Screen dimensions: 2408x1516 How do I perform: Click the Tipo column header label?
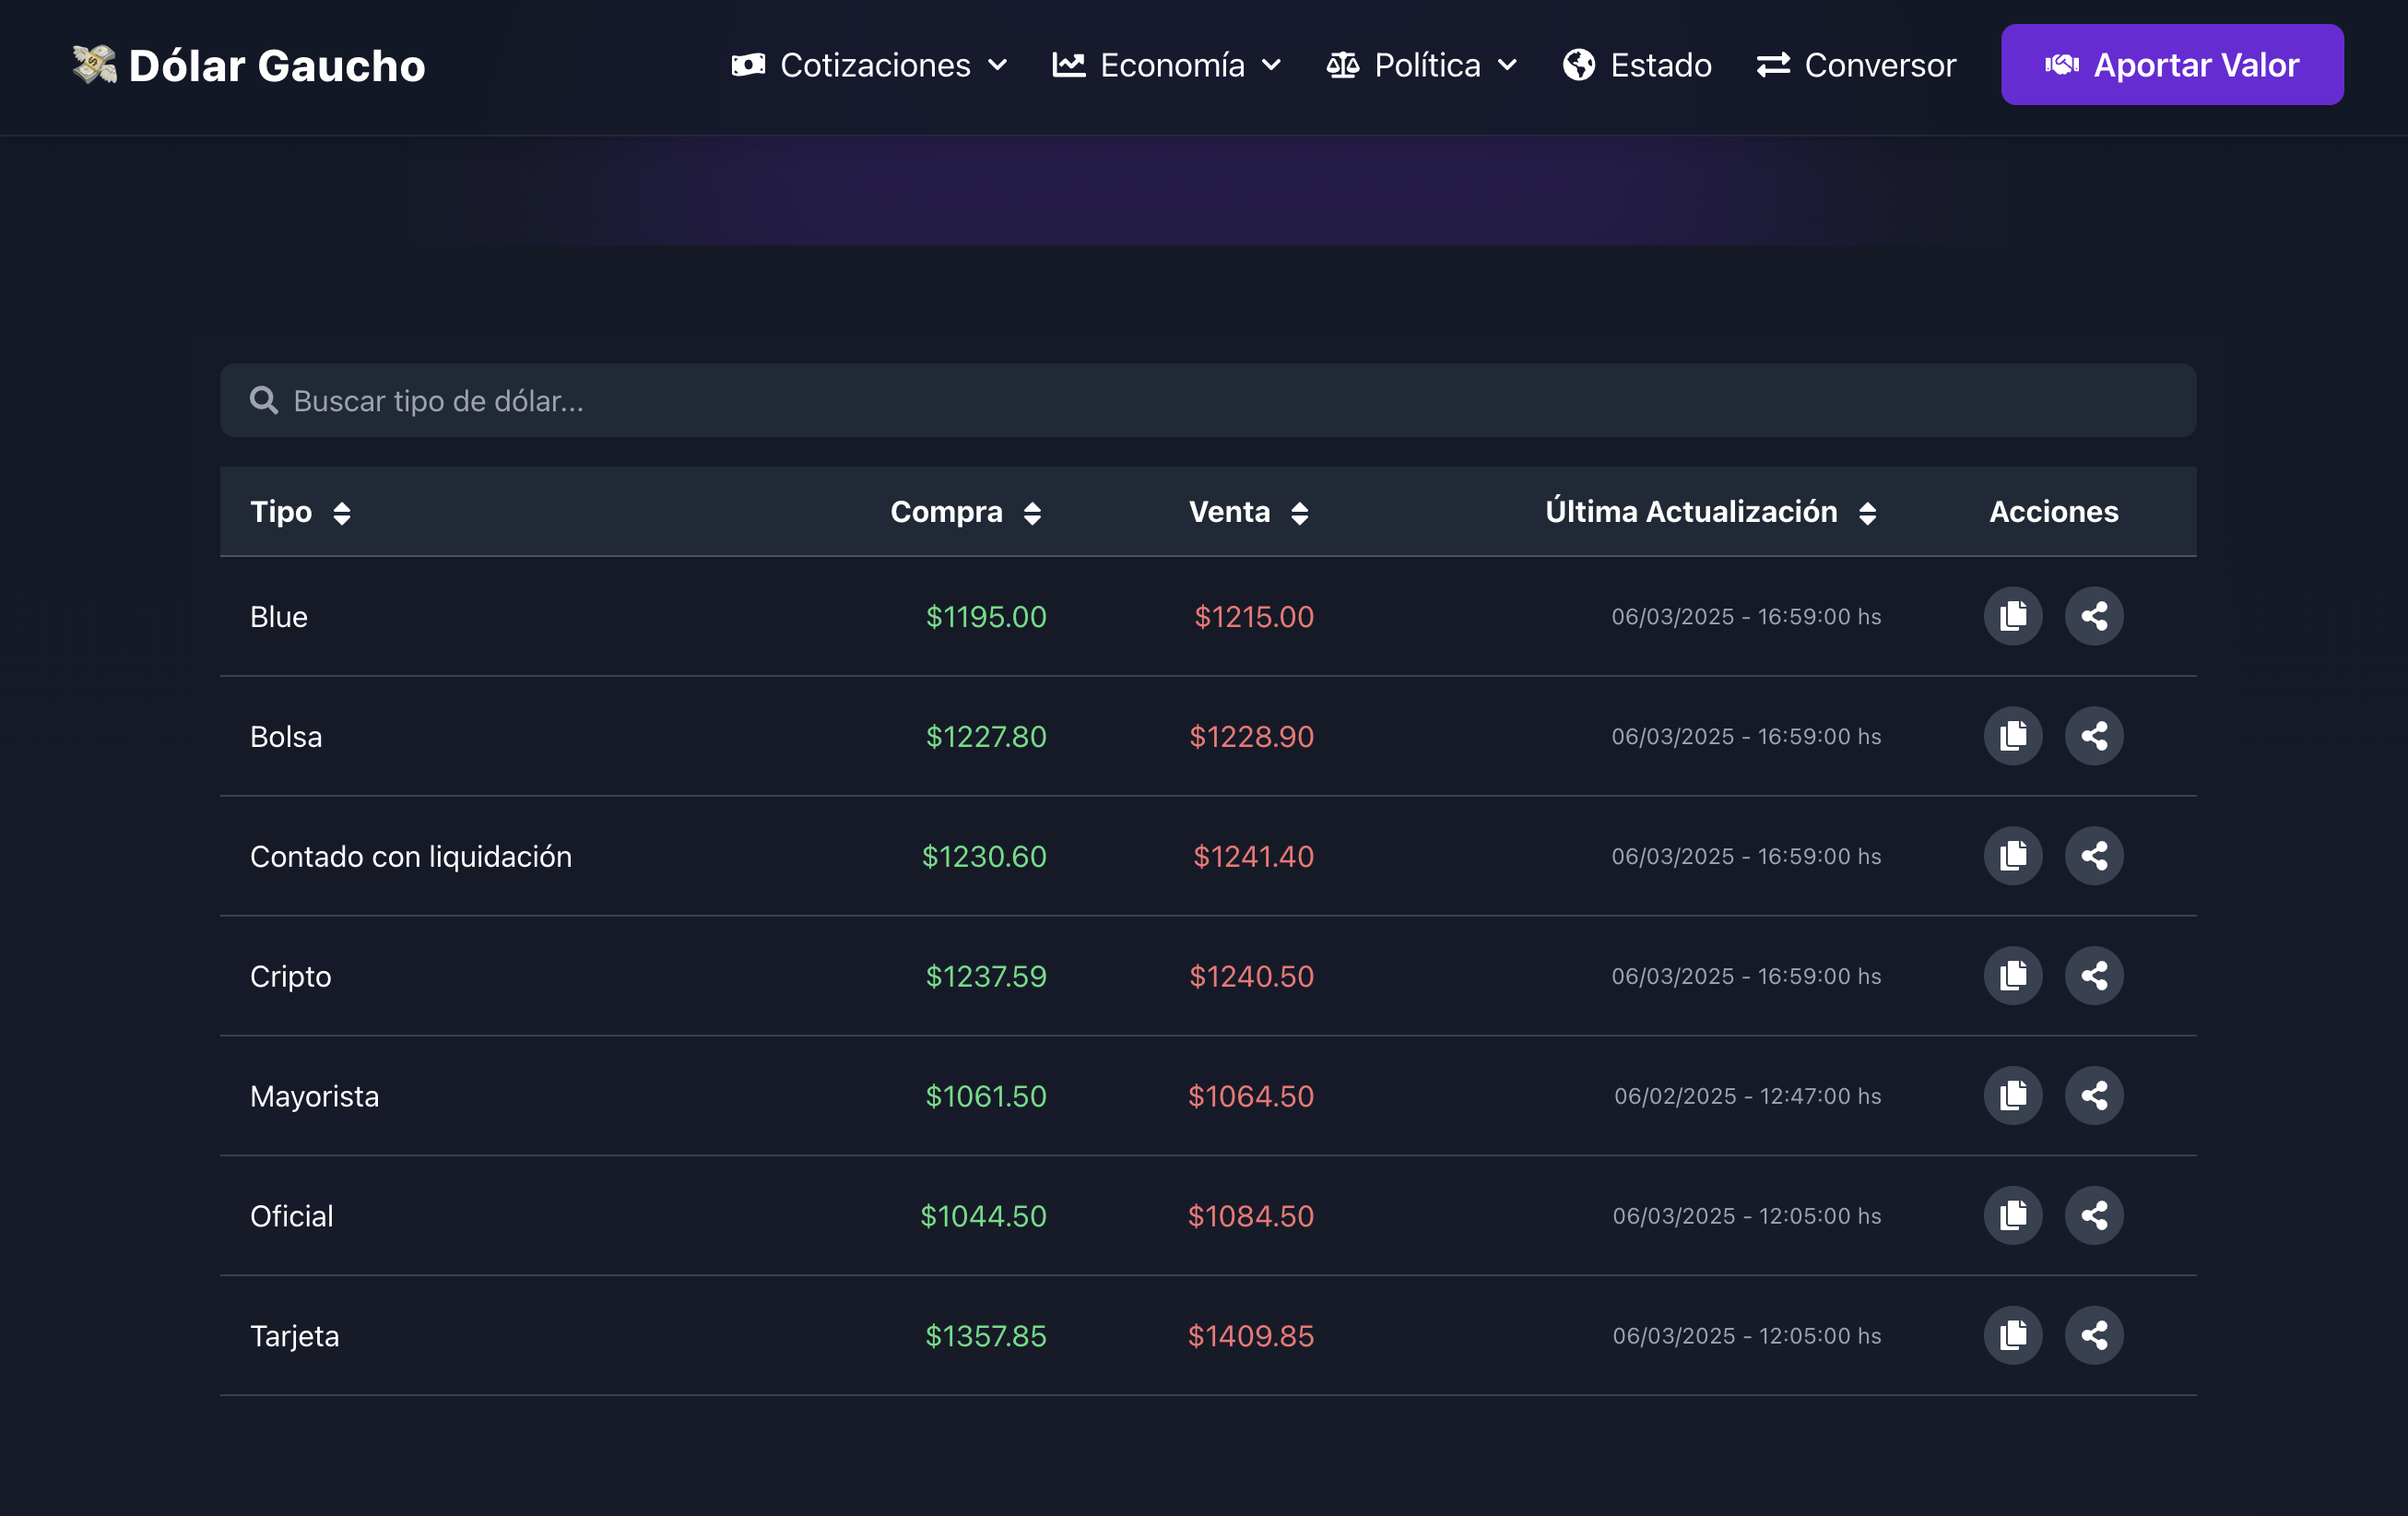coord(281,512)
